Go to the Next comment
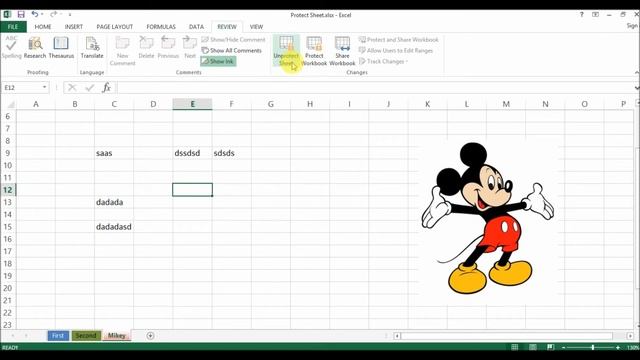 [190, 47]
